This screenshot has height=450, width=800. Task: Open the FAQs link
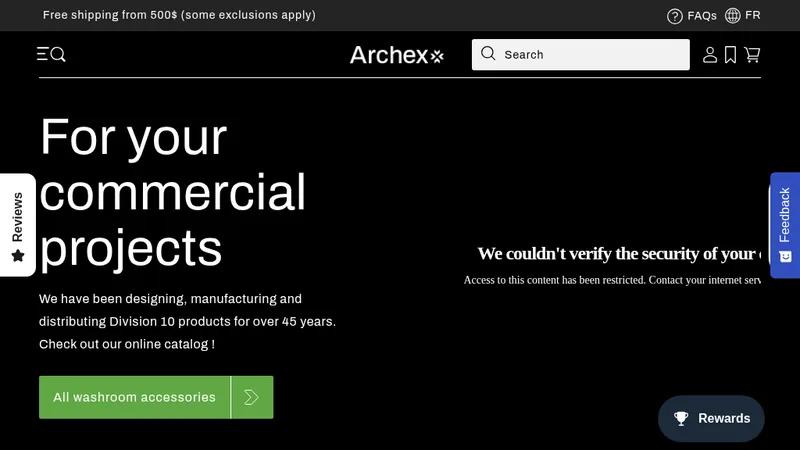[692, 16]
